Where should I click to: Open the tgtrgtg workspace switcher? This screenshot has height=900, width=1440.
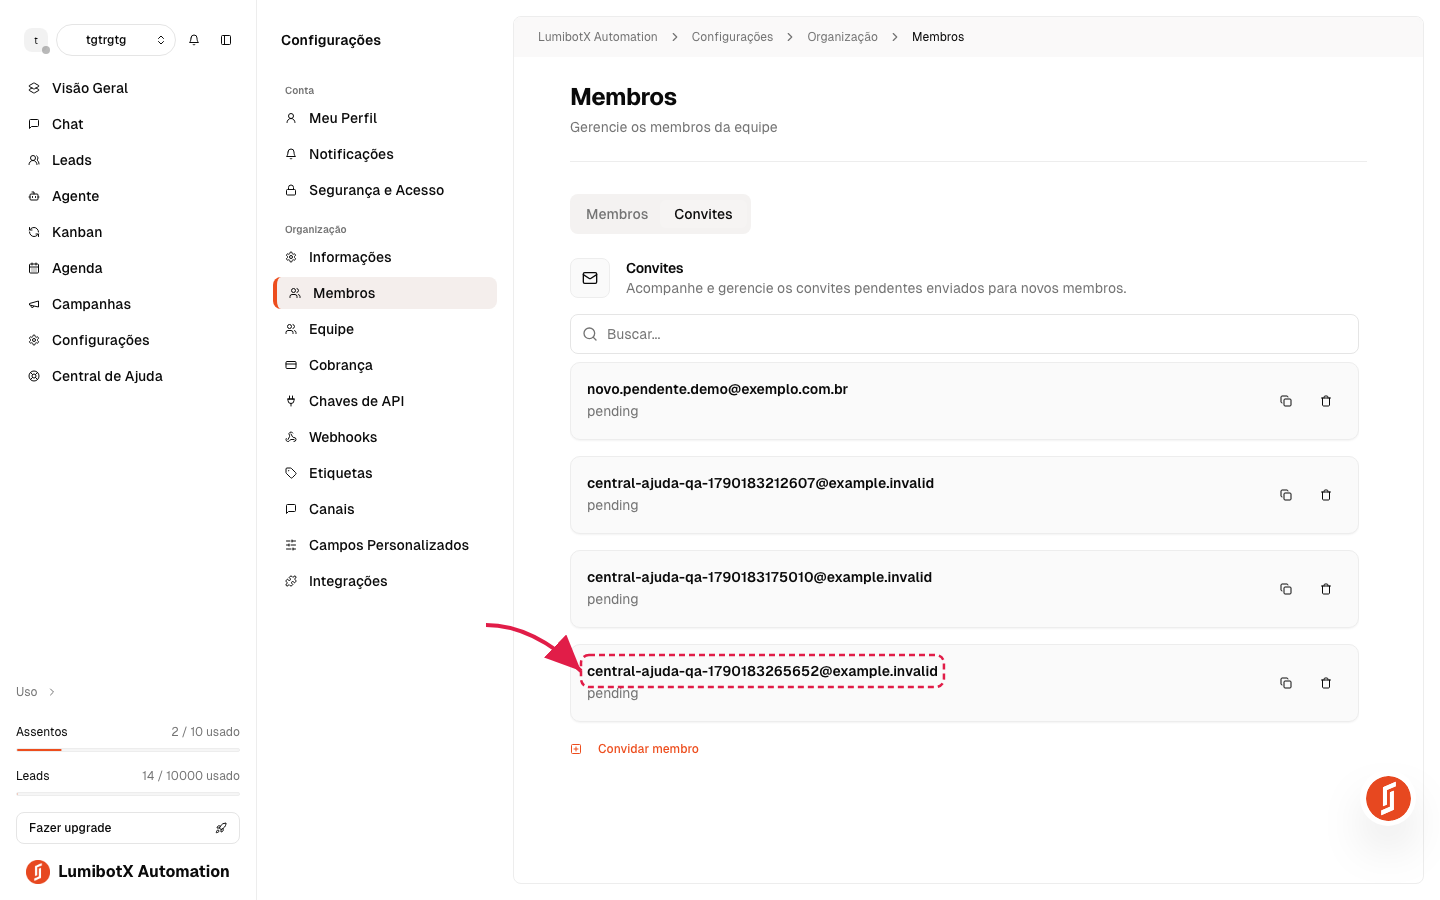(116, 40)
